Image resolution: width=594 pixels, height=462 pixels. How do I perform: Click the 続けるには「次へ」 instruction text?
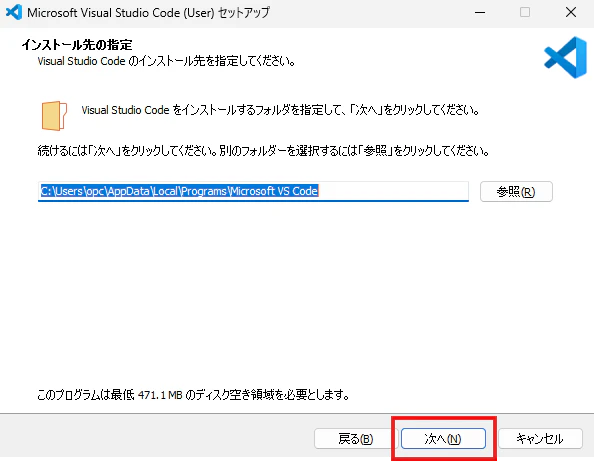tap(263, 151)
